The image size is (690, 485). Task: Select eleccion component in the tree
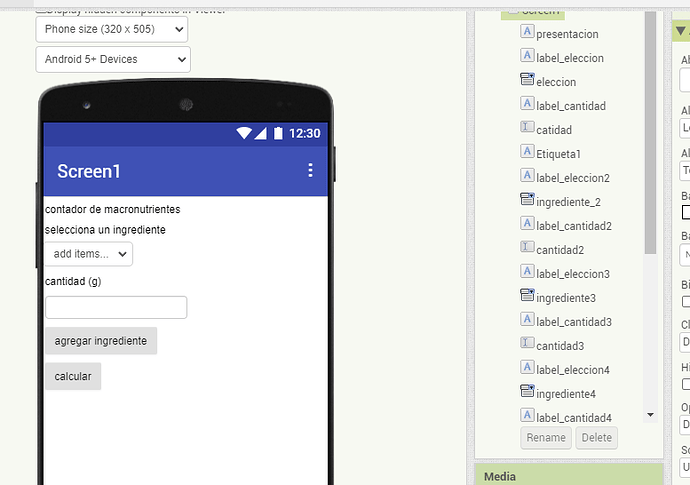click(x=556, y=82)
